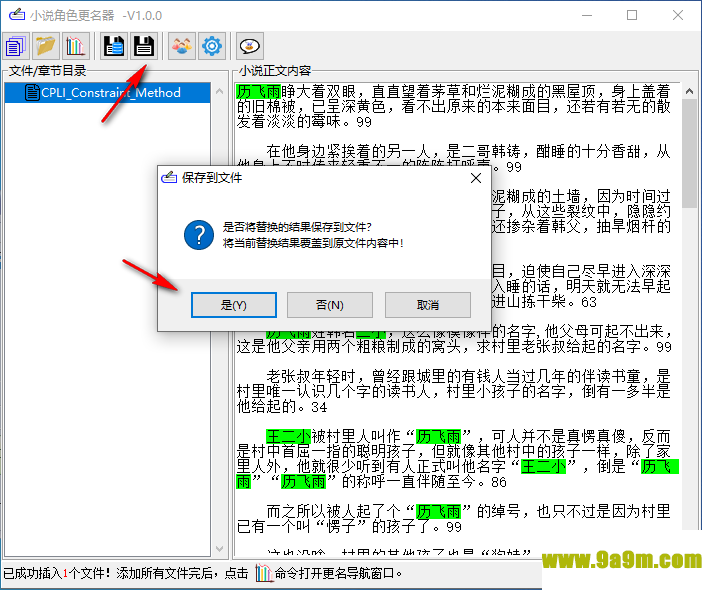Open character management people icon
702x590 pixels.
tap(182, 46)
